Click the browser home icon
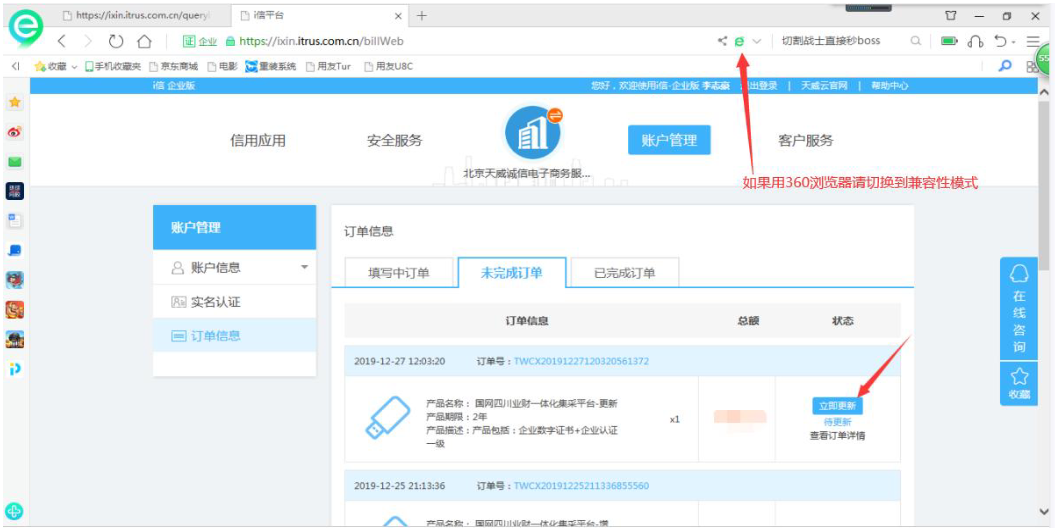This screenshot has height=528, width=1058. tap(144, 41)
